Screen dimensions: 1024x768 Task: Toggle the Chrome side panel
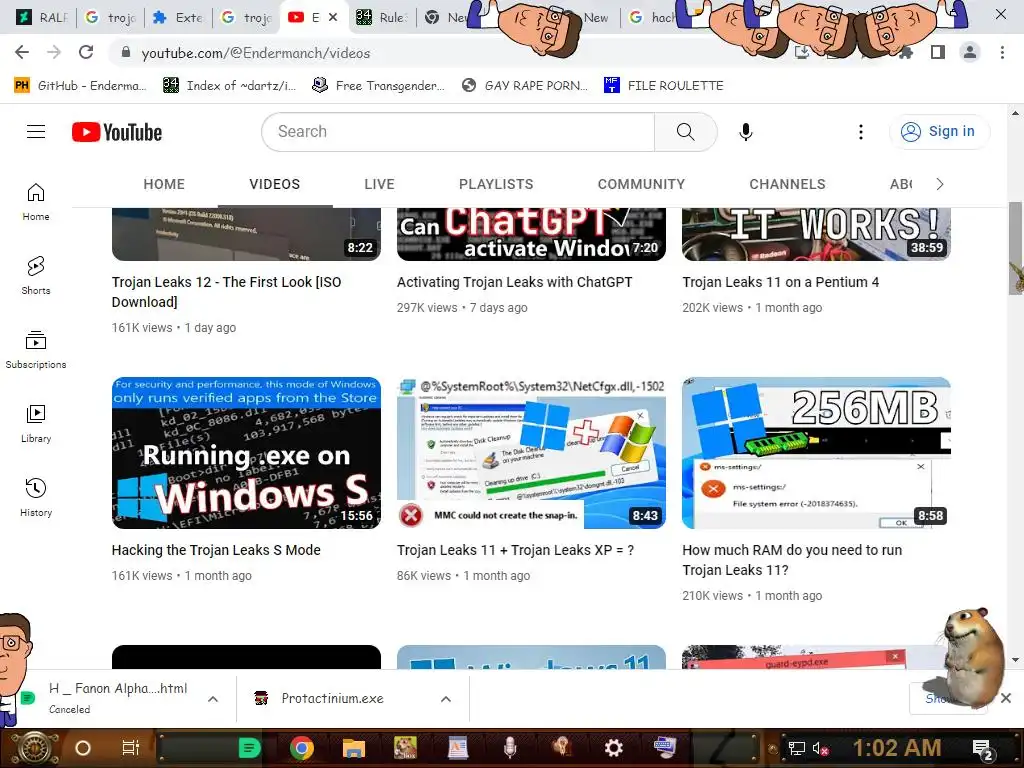[x=938, y=52]
